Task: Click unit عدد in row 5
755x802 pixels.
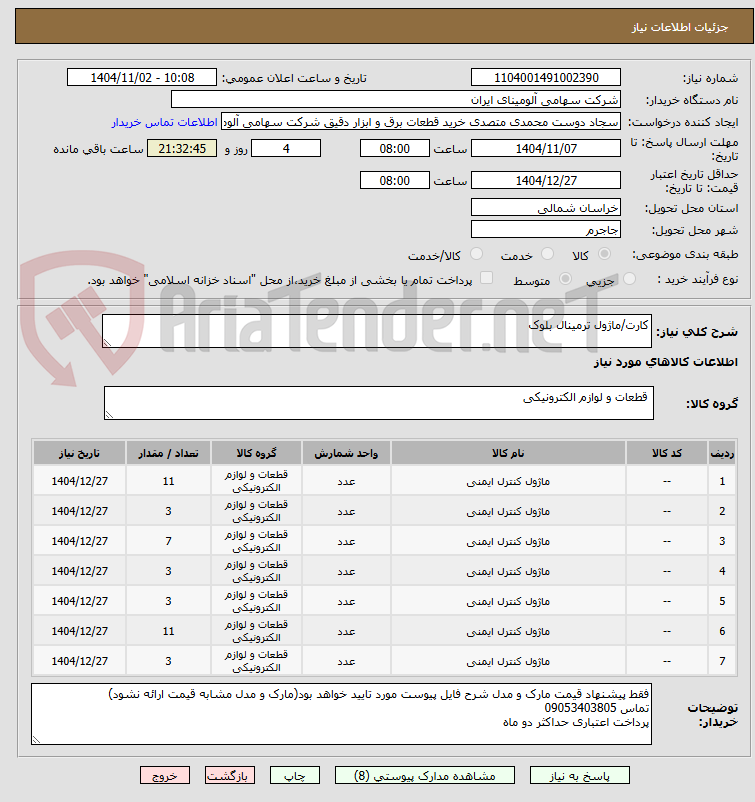Action: pyautogui.click(x=346, y=602)
